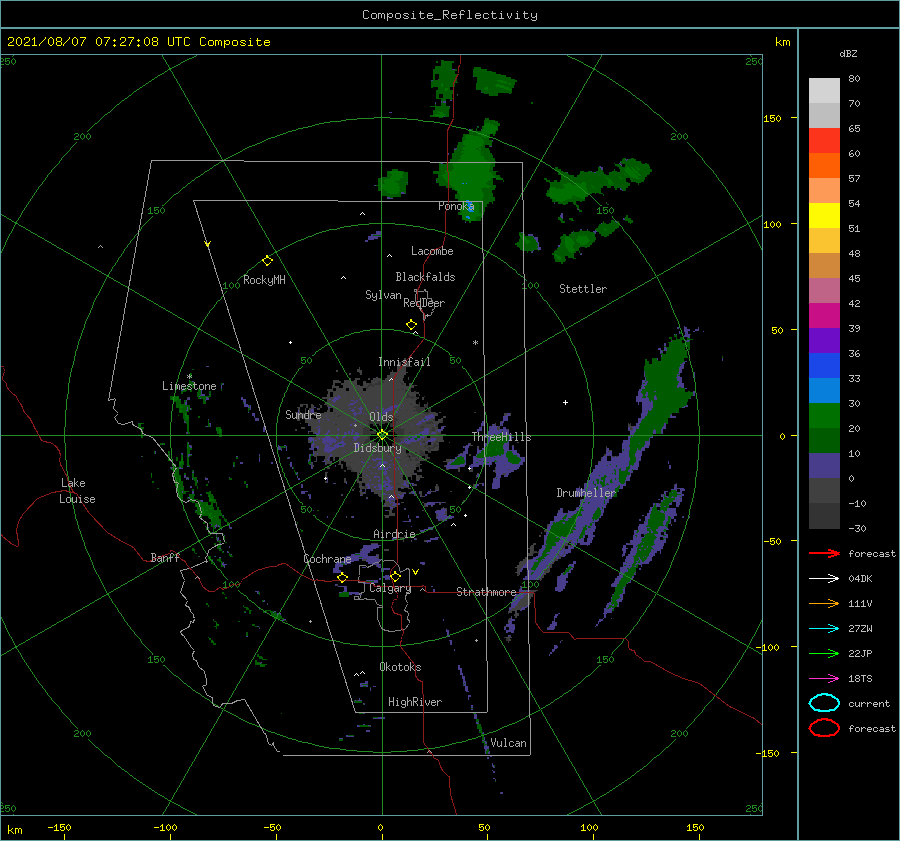The image size is (900, 841).
Task: Click yellow diamond marker near RockyMH
Action: [267, 261]
